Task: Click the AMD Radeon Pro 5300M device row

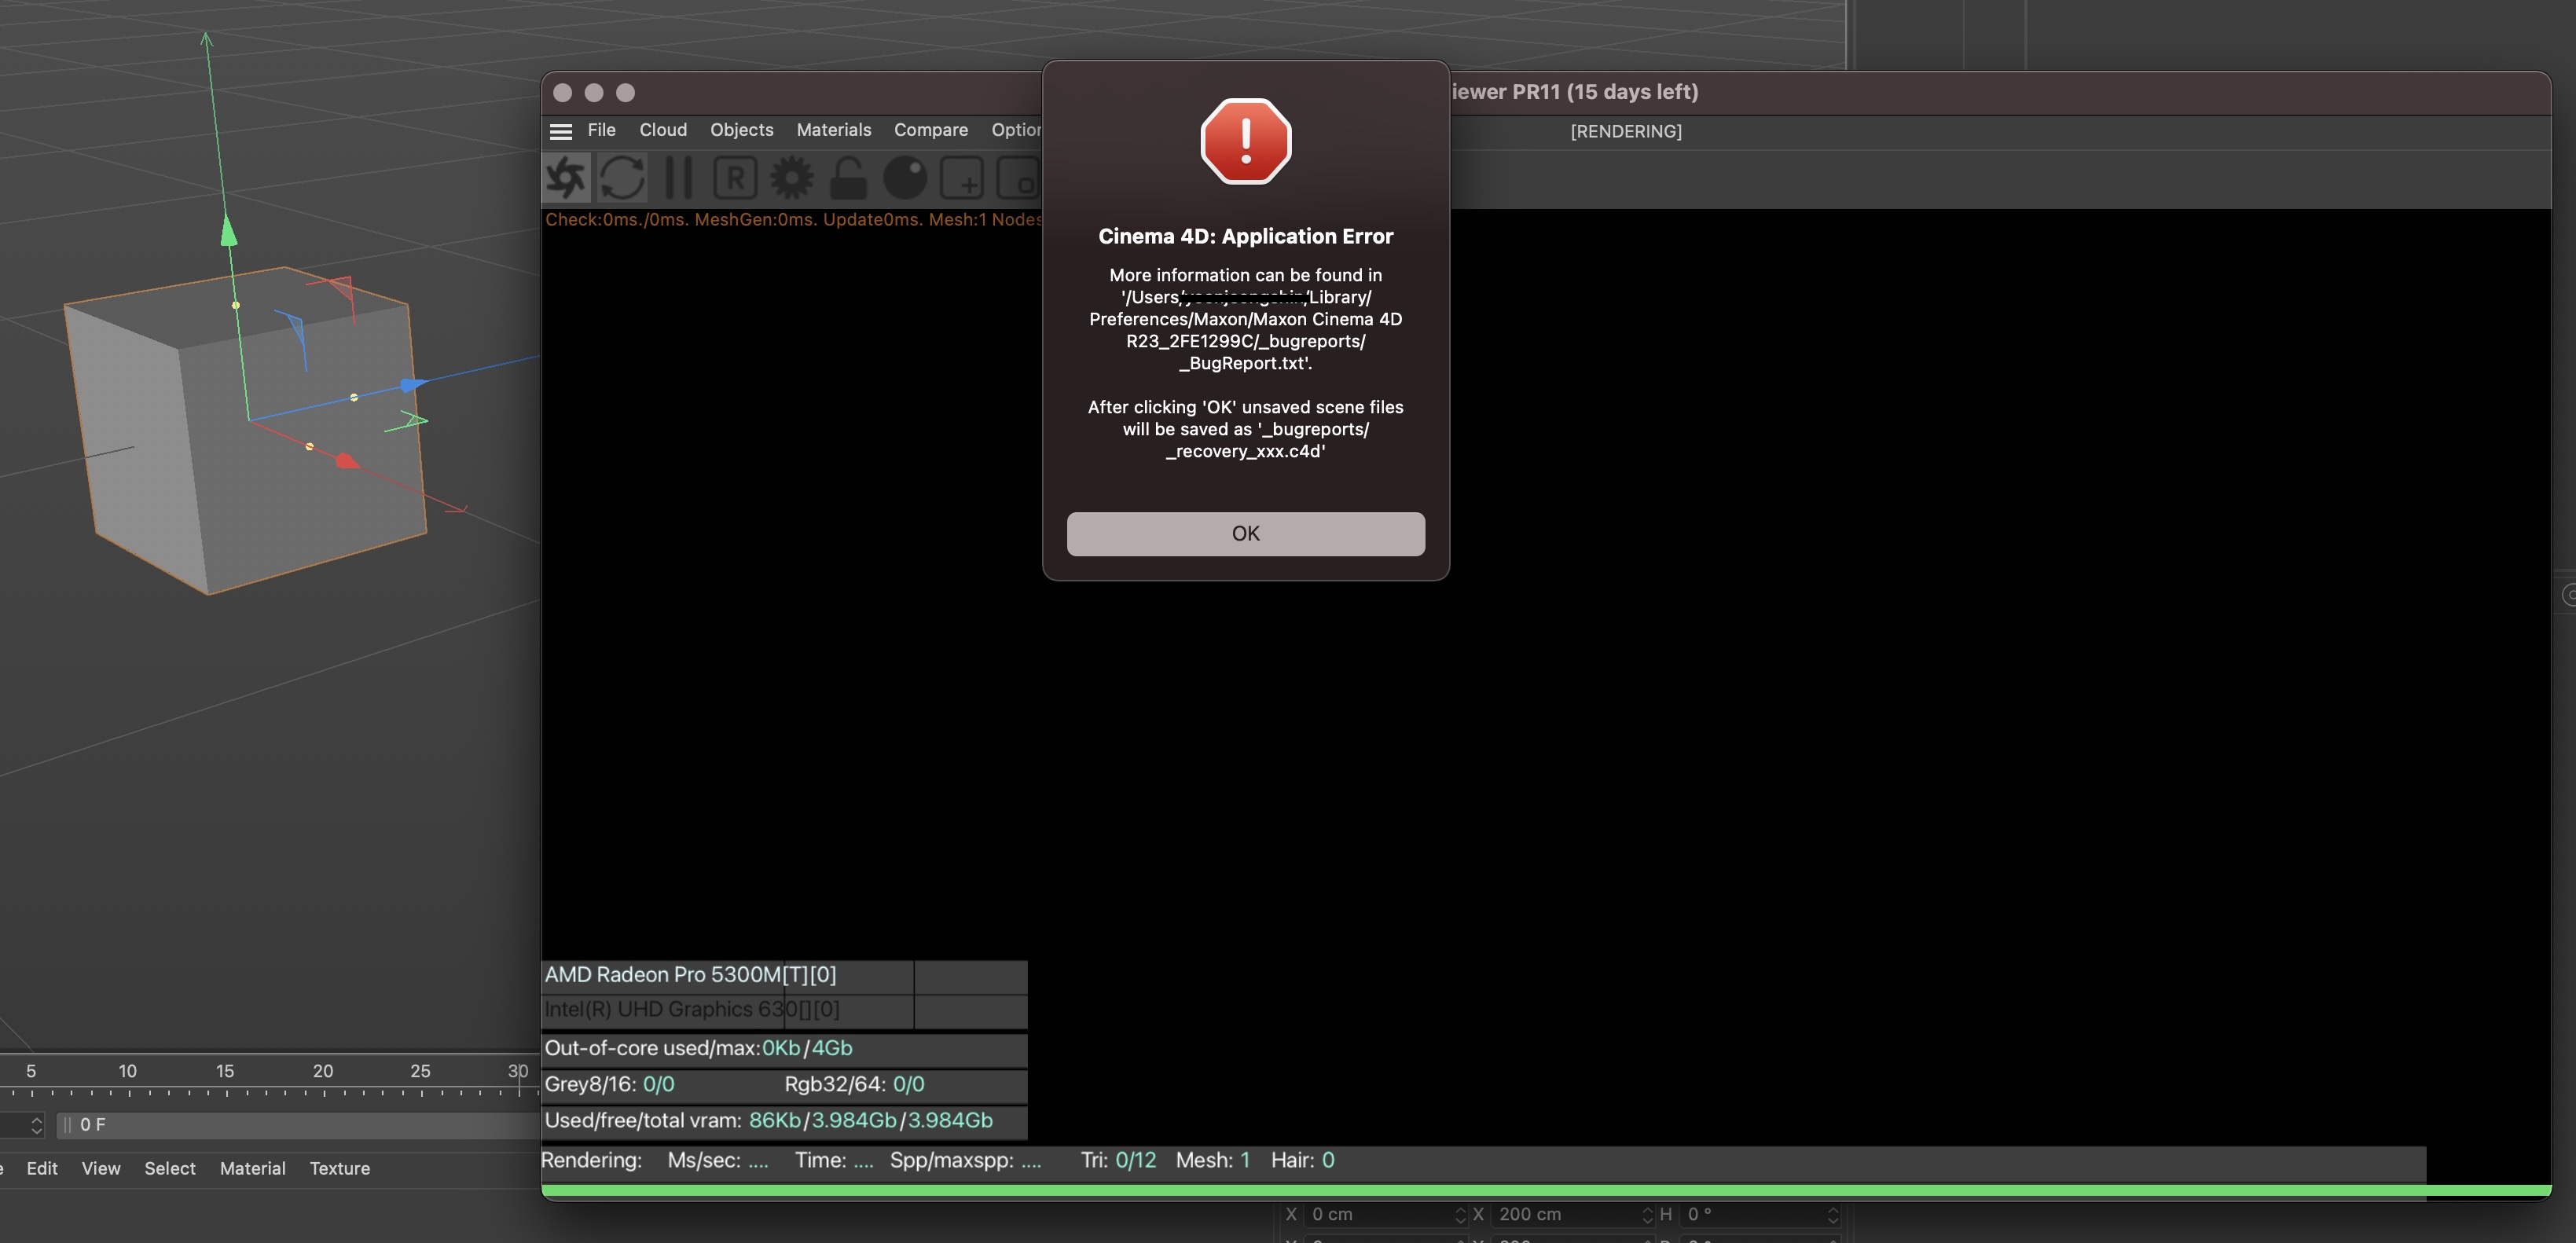Action: point(784,975)
